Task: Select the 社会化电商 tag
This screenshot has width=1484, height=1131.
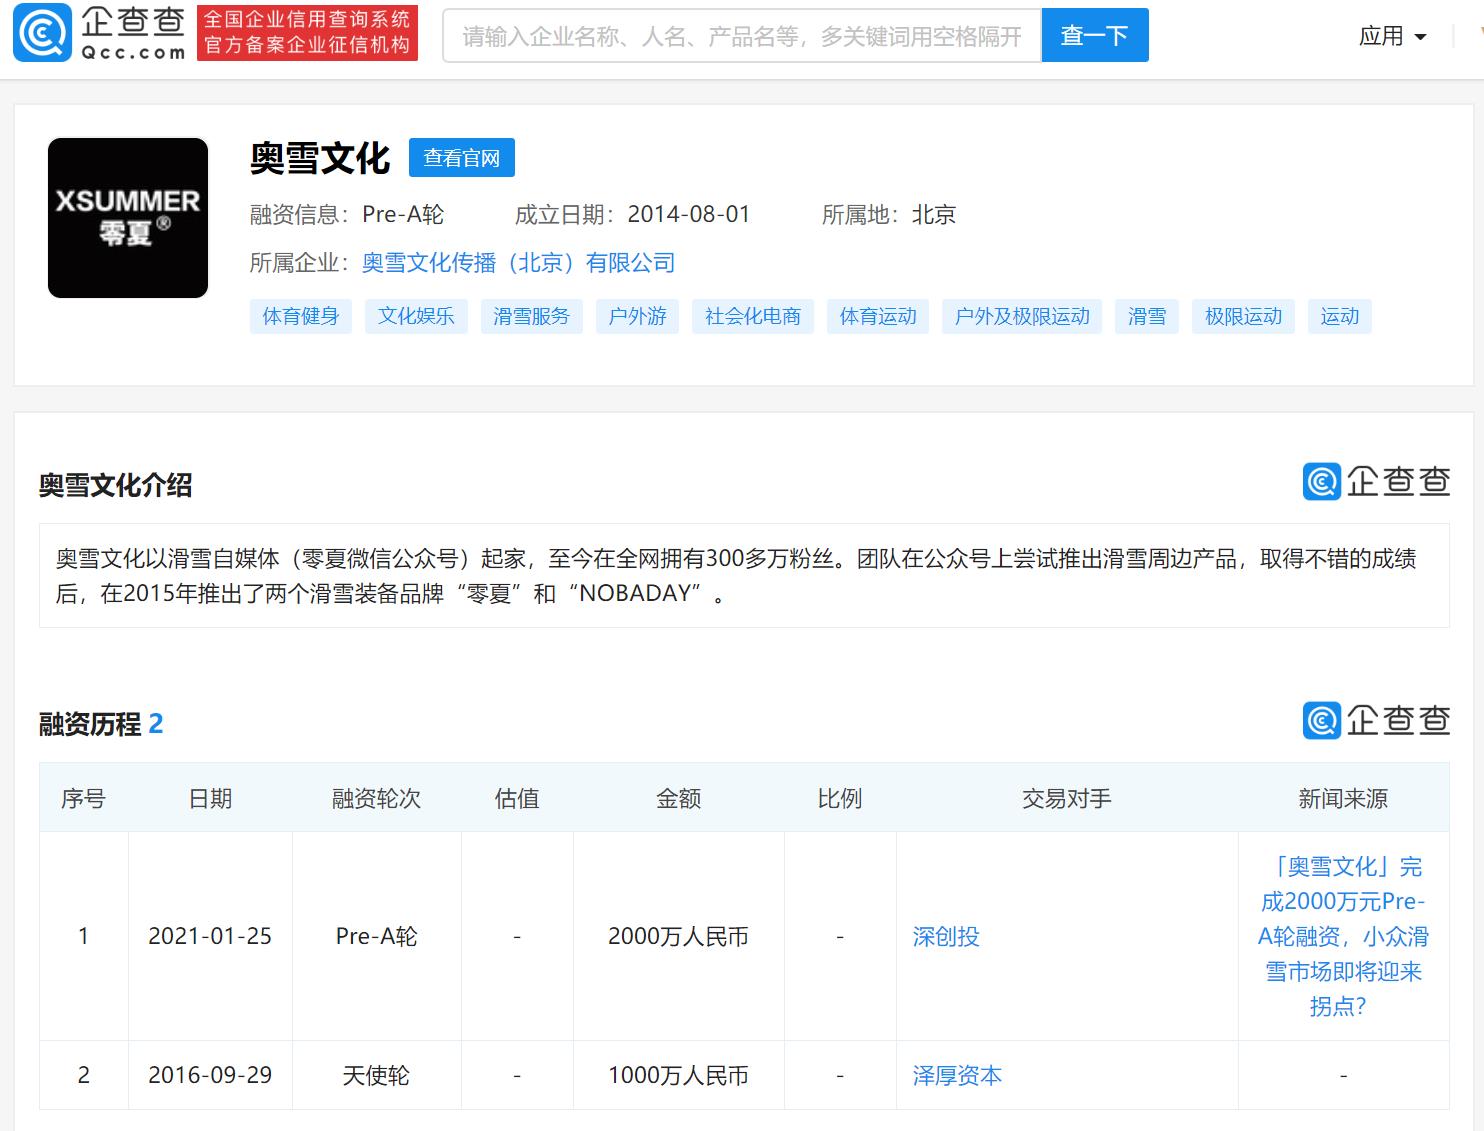Action: (x=753, y=317)
